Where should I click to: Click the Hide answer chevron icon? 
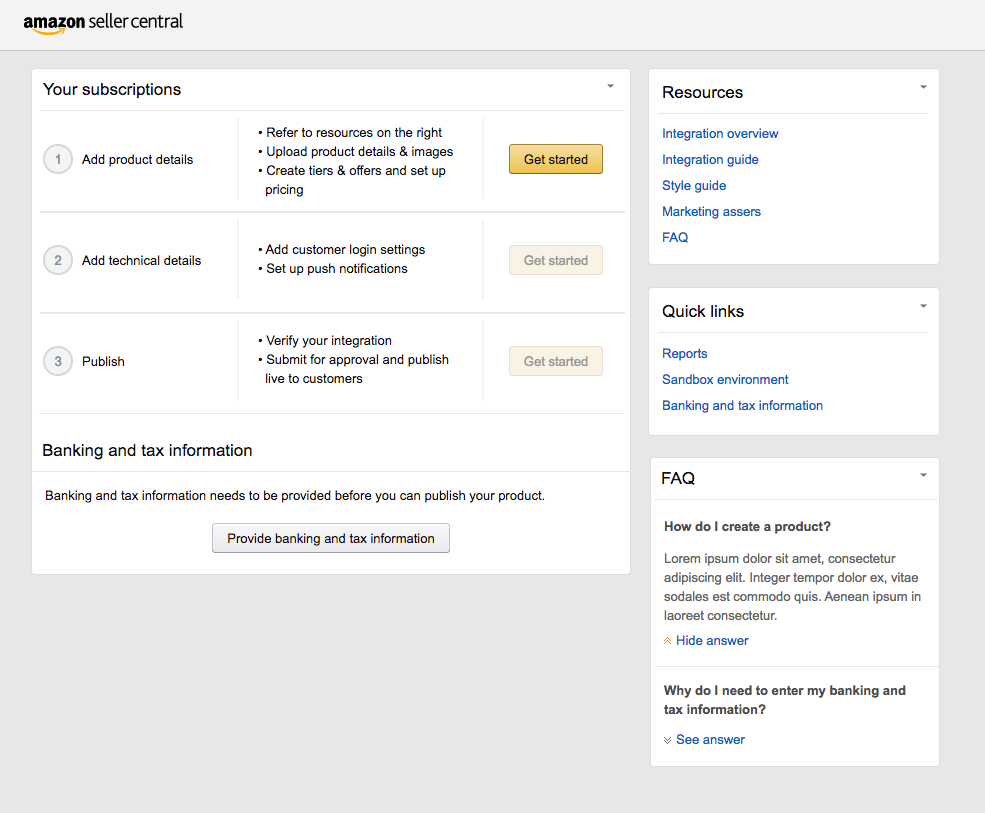(x=667, y=641)
